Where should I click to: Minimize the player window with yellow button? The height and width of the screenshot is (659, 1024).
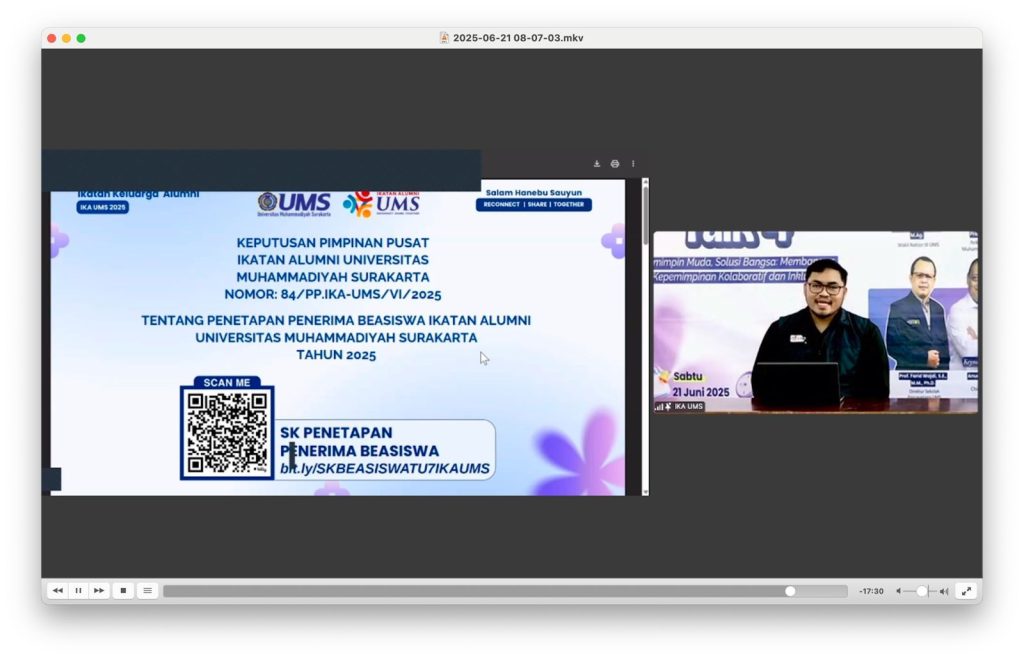67,39
